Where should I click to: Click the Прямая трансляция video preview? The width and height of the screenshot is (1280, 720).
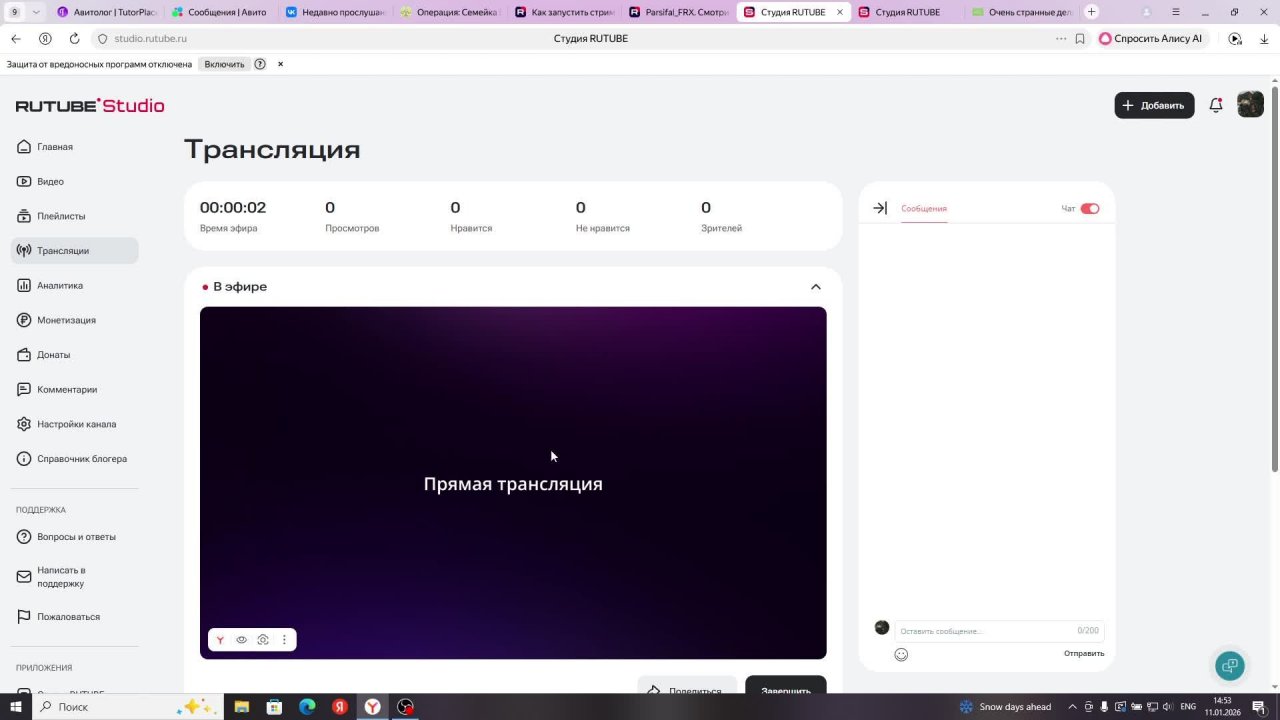click(513, 483)
